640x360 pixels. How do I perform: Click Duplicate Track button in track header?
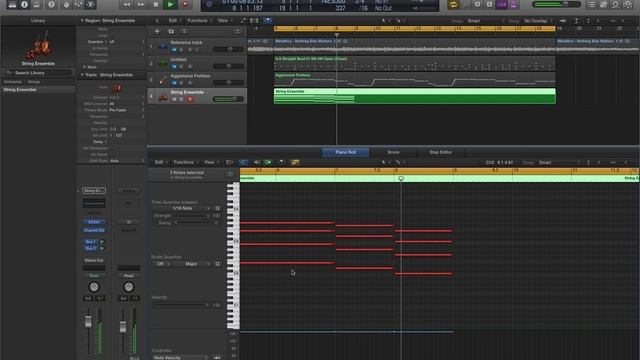coord(171,31)
